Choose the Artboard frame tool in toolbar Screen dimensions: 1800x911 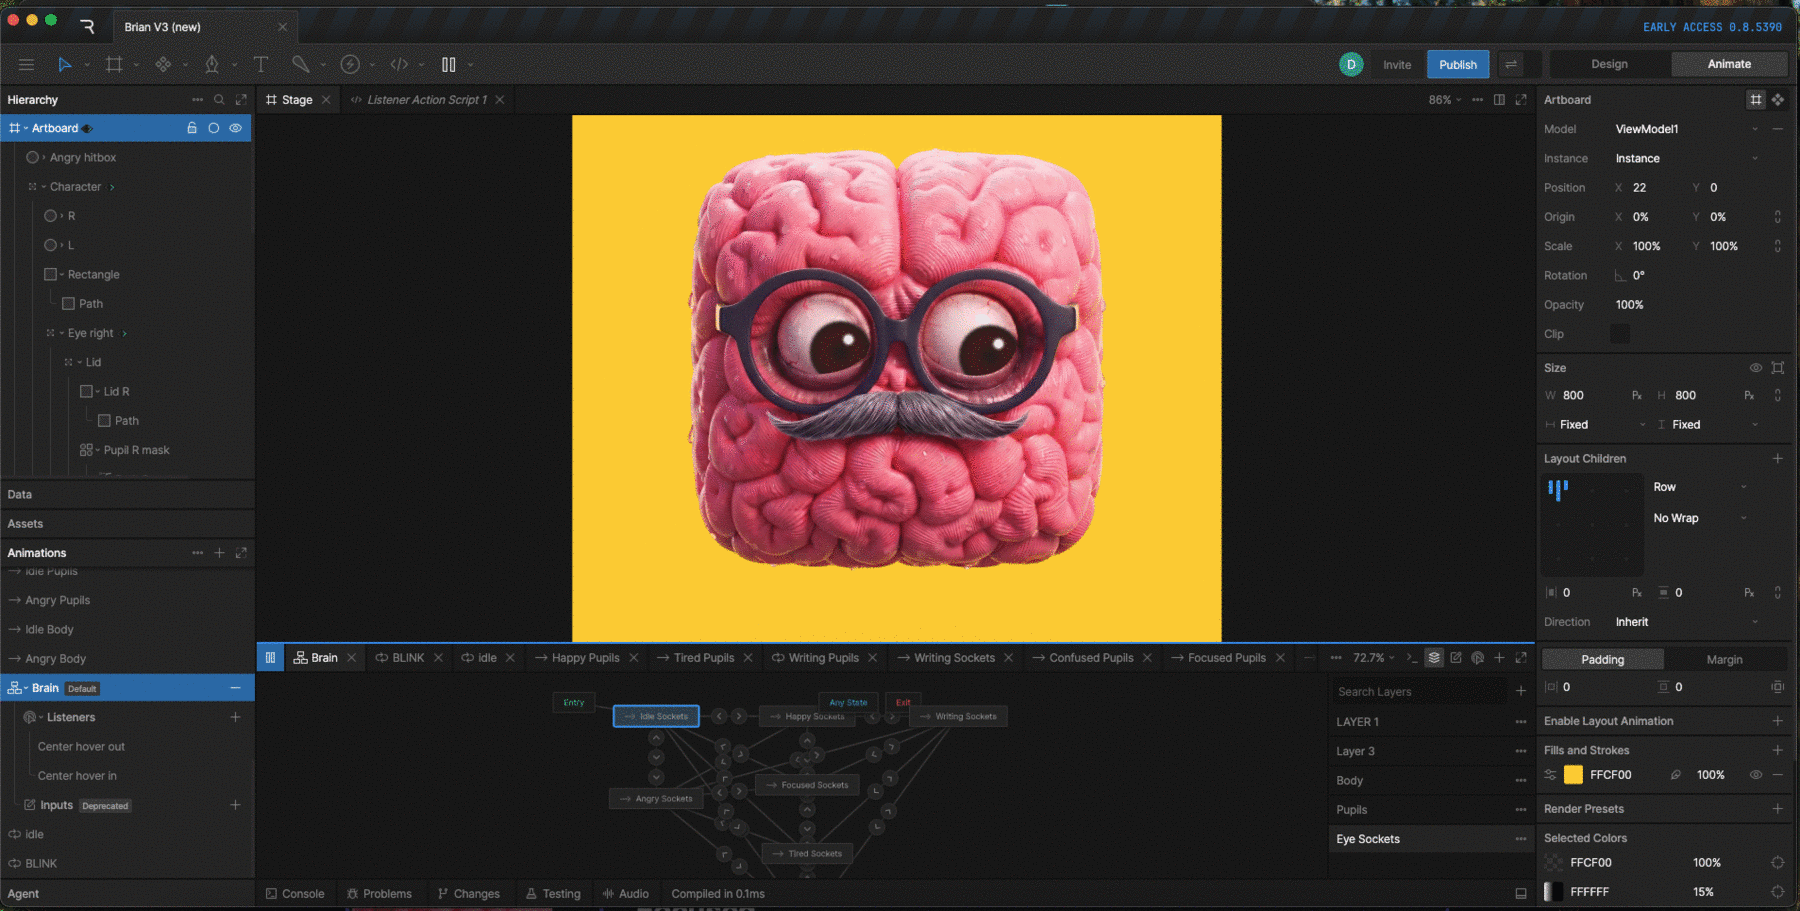point(114,64)
